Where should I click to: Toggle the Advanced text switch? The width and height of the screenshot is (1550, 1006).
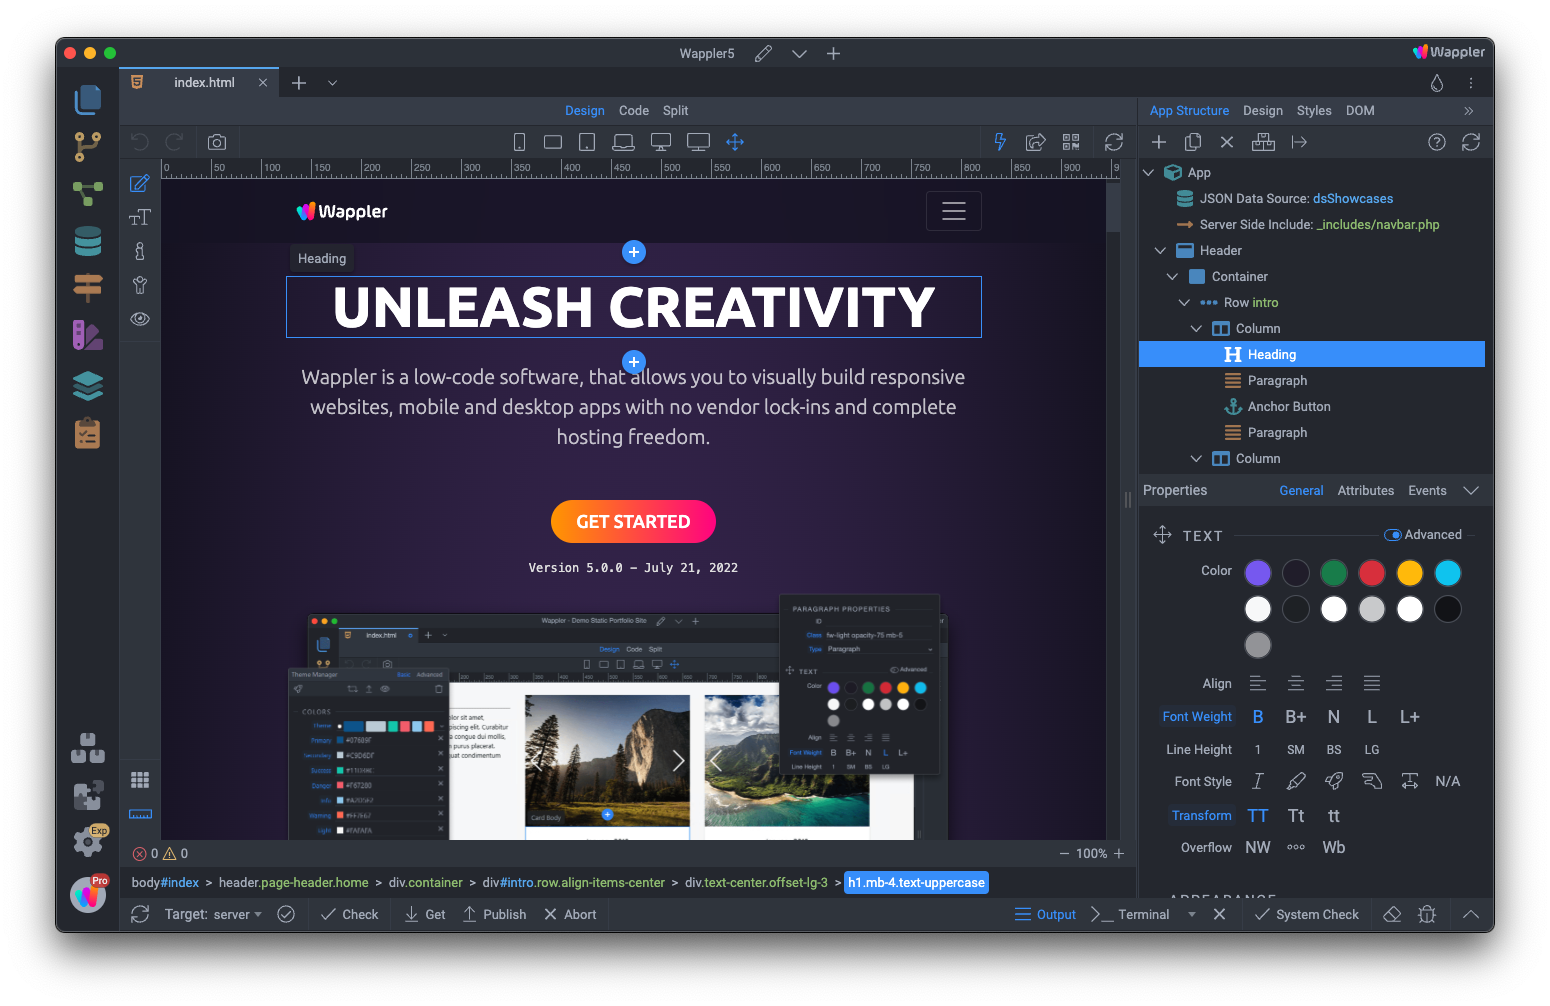click(x=1393, y=535)
